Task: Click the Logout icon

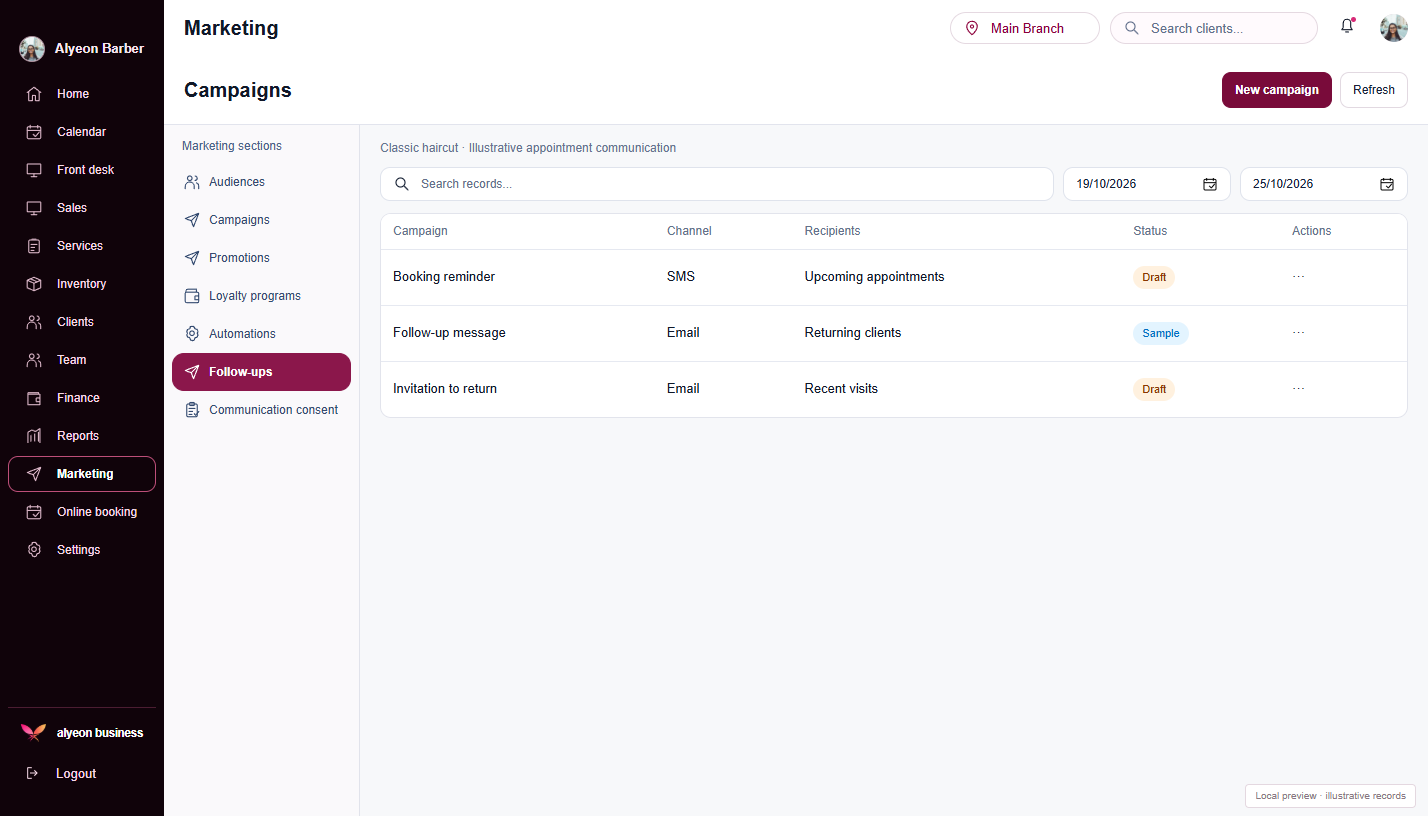Action: tap(32, 773)
